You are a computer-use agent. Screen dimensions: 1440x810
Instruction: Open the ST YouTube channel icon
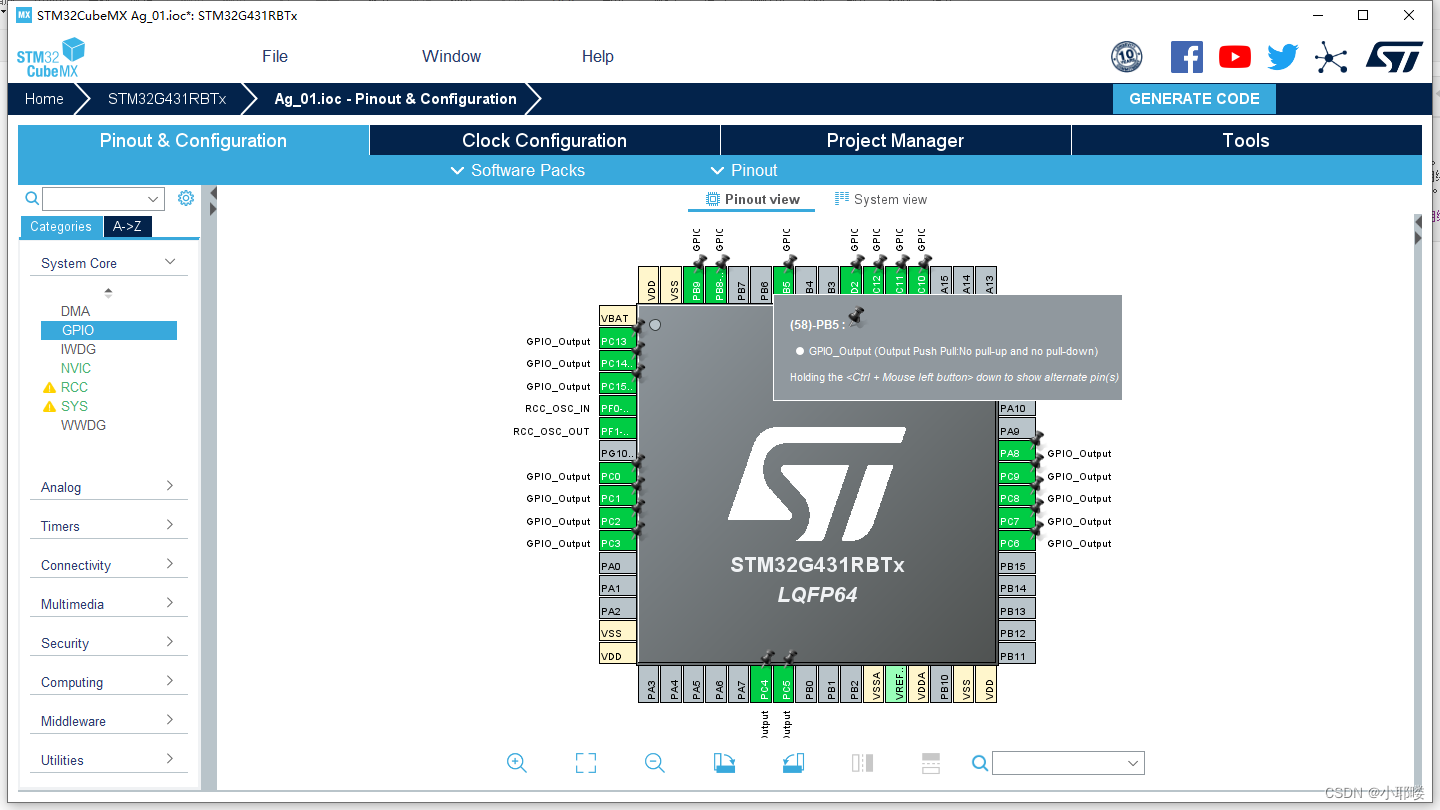(1235, 57)
